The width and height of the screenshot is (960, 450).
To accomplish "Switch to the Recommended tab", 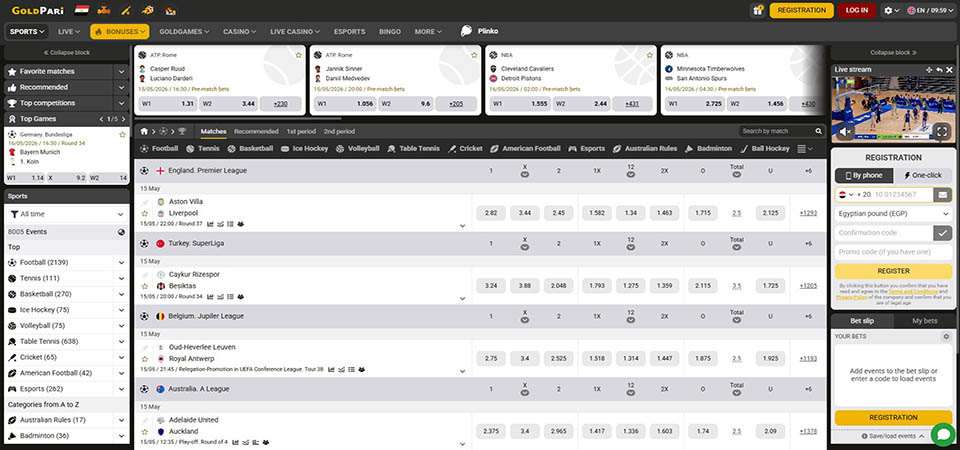I will (x=256, y=132).
